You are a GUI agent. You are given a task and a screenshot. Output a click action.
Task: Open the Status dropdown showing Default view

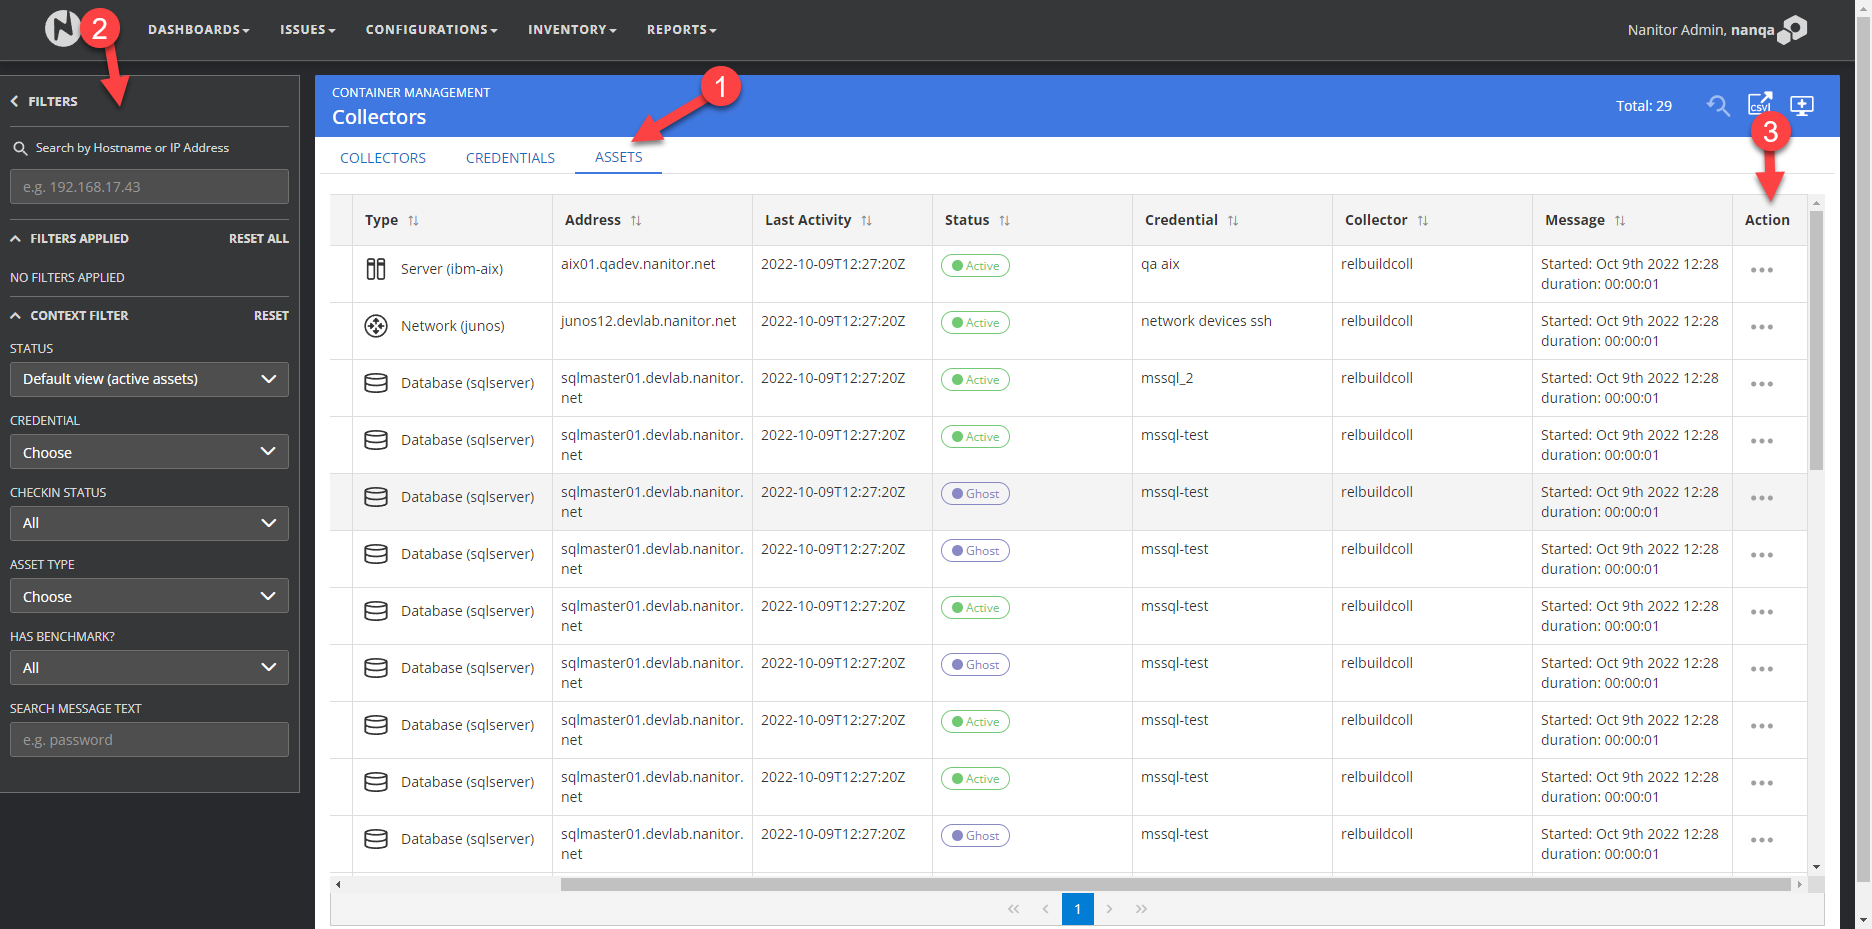coord(149,380)
